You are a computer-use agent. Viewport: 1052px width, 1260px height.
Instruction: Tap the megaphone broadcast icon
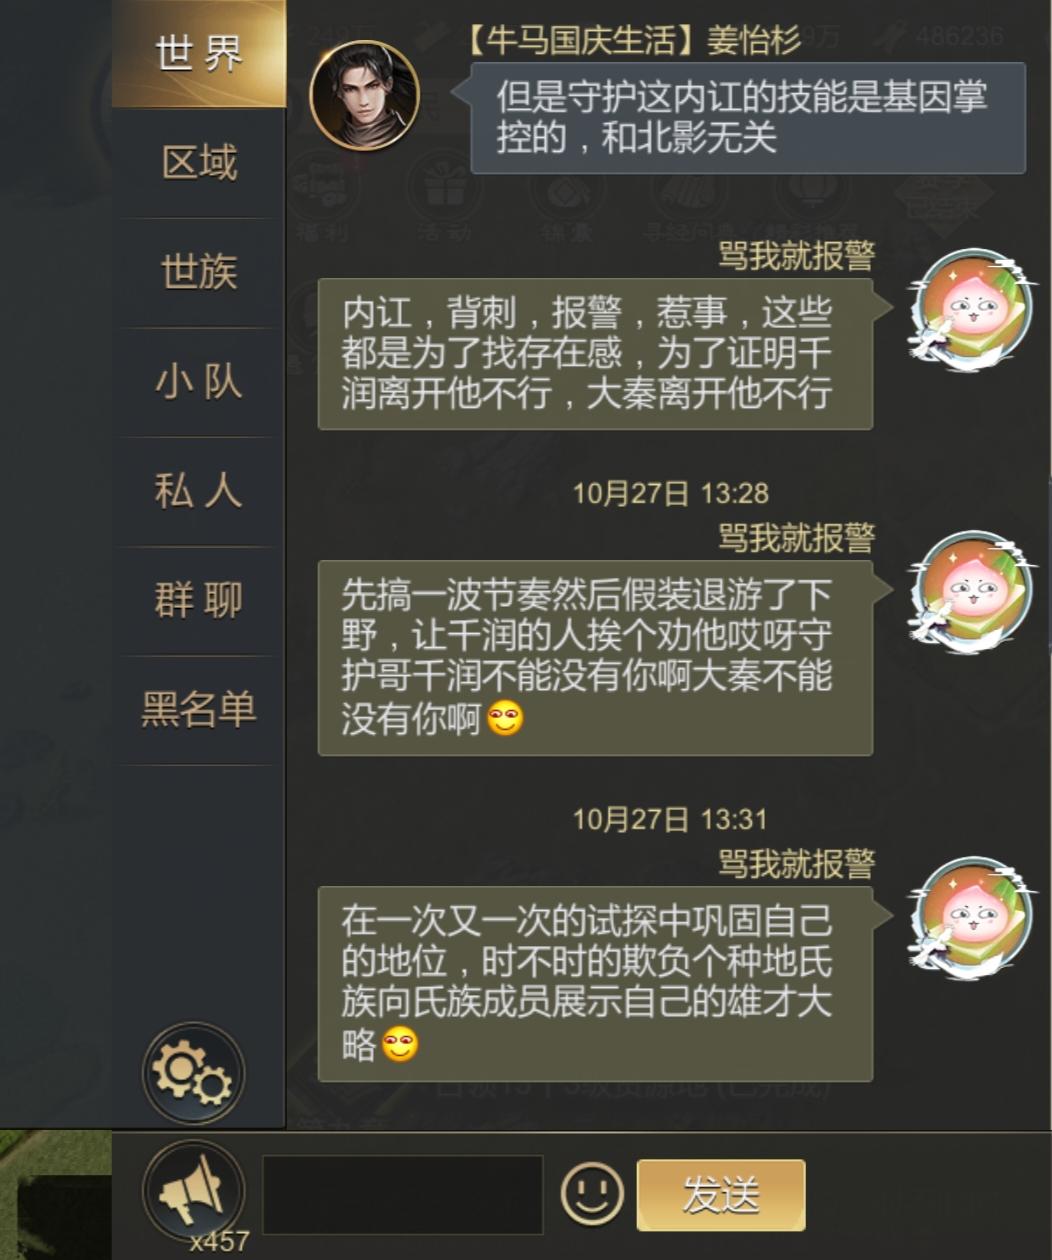click(193, 1191)
